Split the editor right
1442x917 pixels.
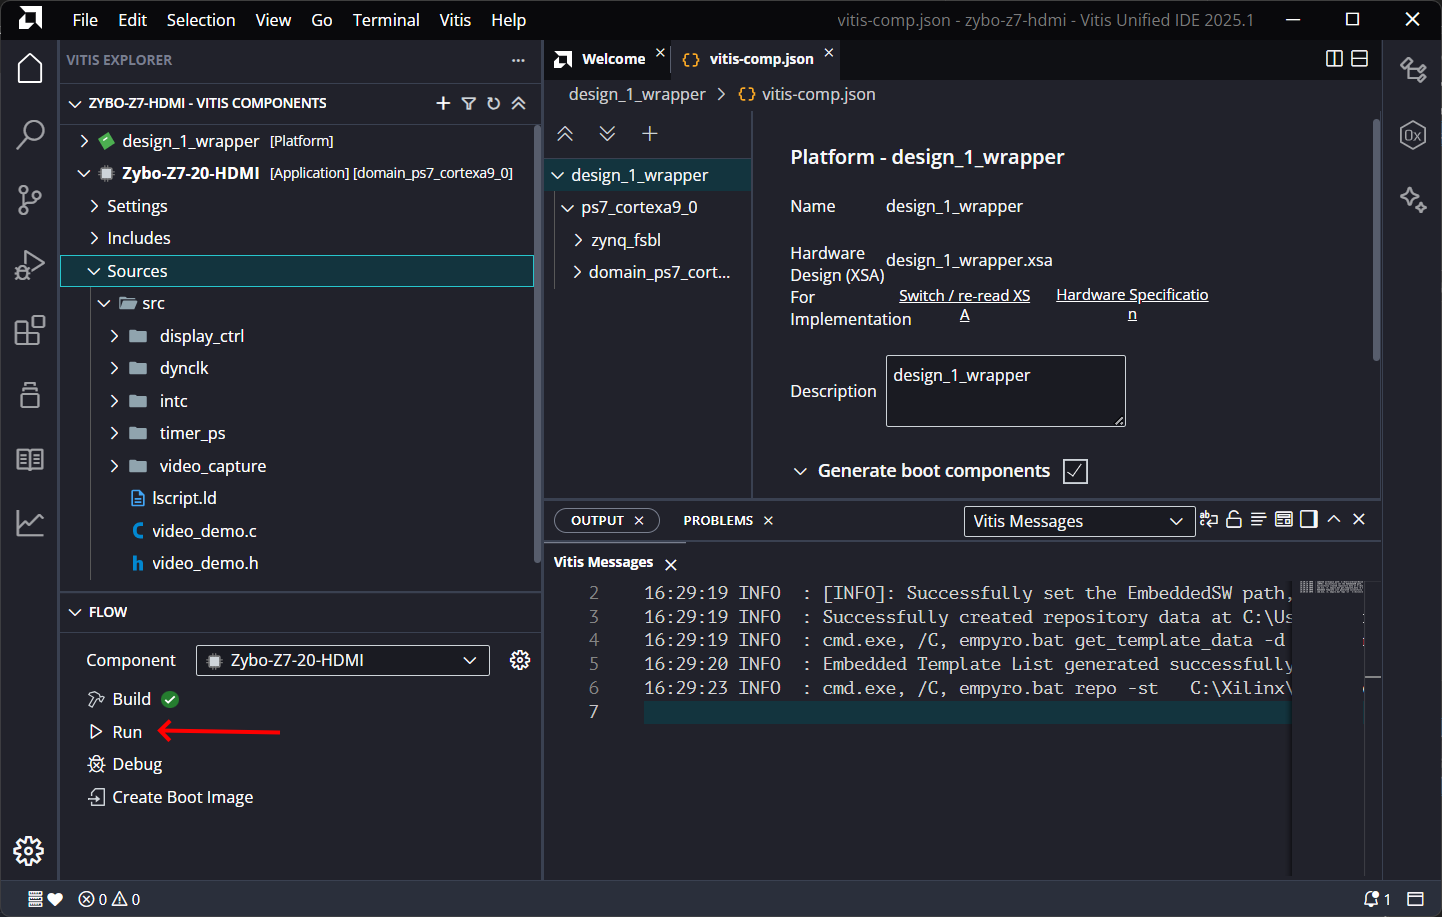[1334, 59]
